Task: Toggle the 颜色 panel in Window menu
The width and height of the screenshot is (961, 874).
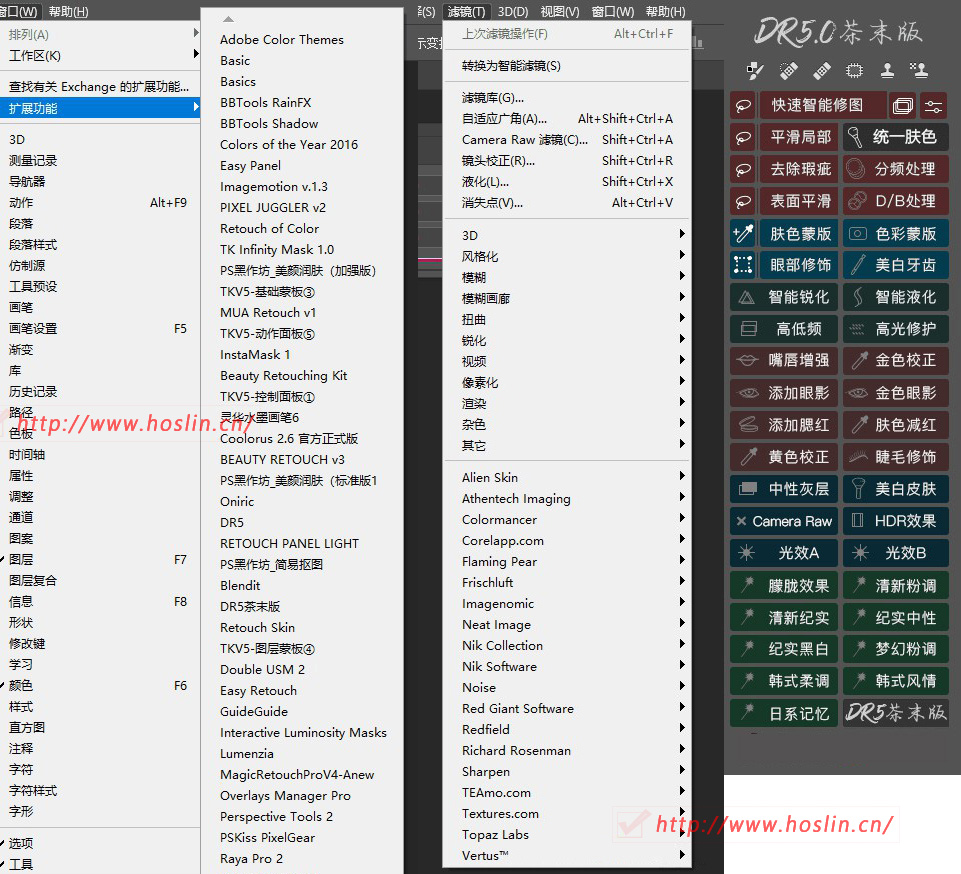Action: coord(100,686)
